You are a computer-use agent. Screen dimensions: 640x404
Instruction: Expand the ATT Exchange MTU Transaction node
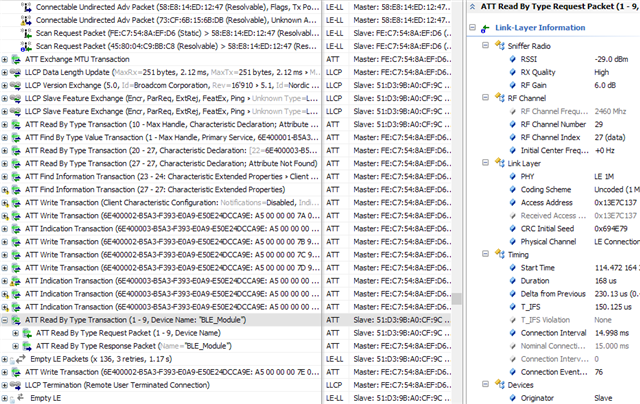click(5, 59)
